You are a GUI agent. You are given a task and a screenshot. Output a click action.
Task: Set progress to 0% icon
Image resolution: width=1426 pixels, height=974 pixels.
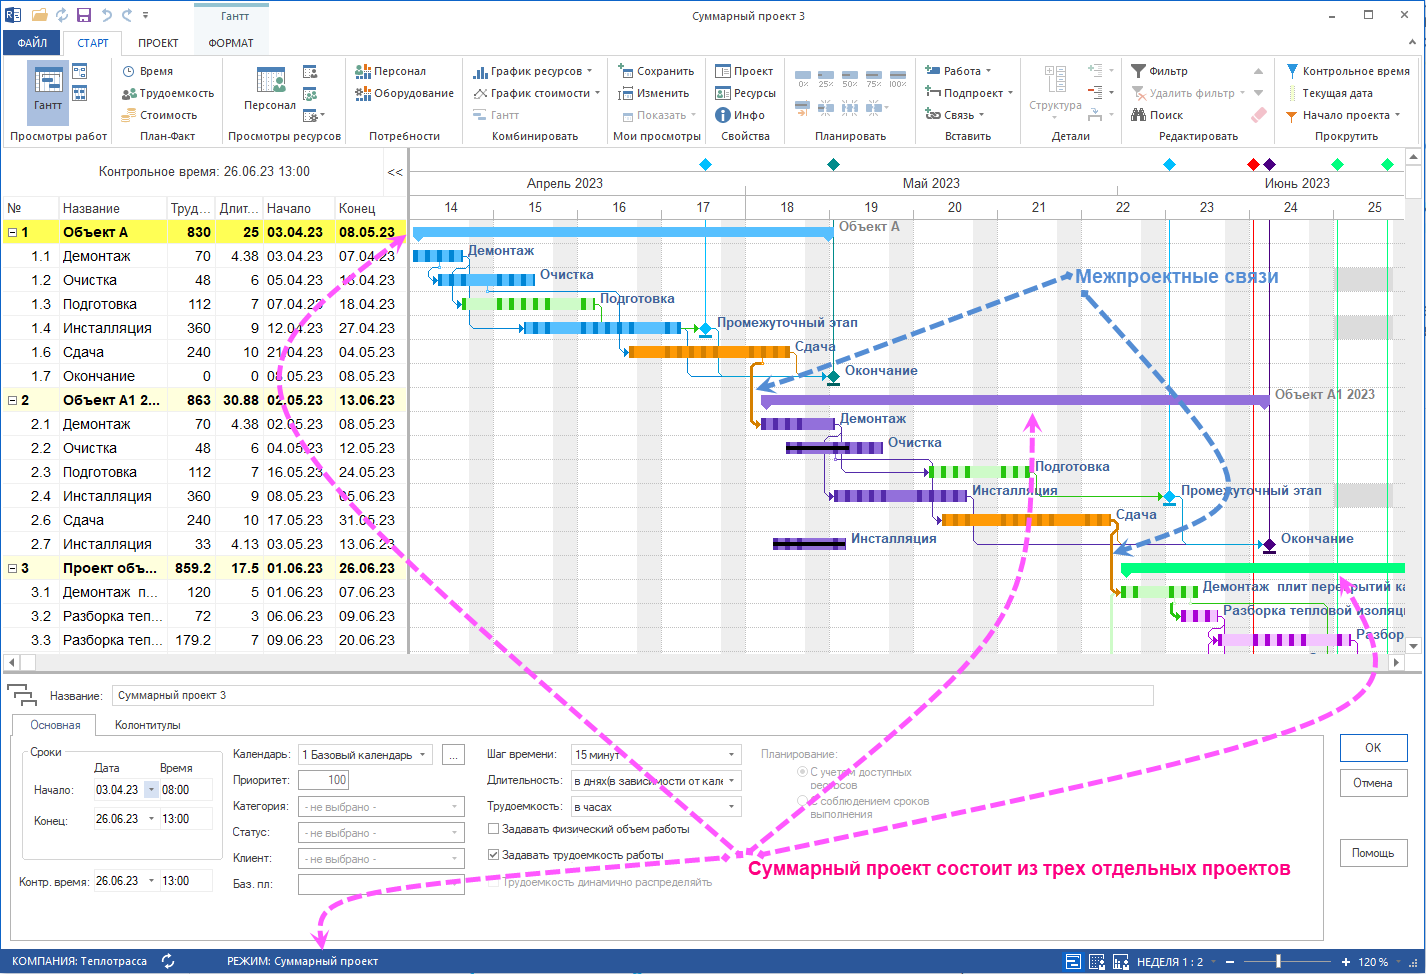click(803, 78)
